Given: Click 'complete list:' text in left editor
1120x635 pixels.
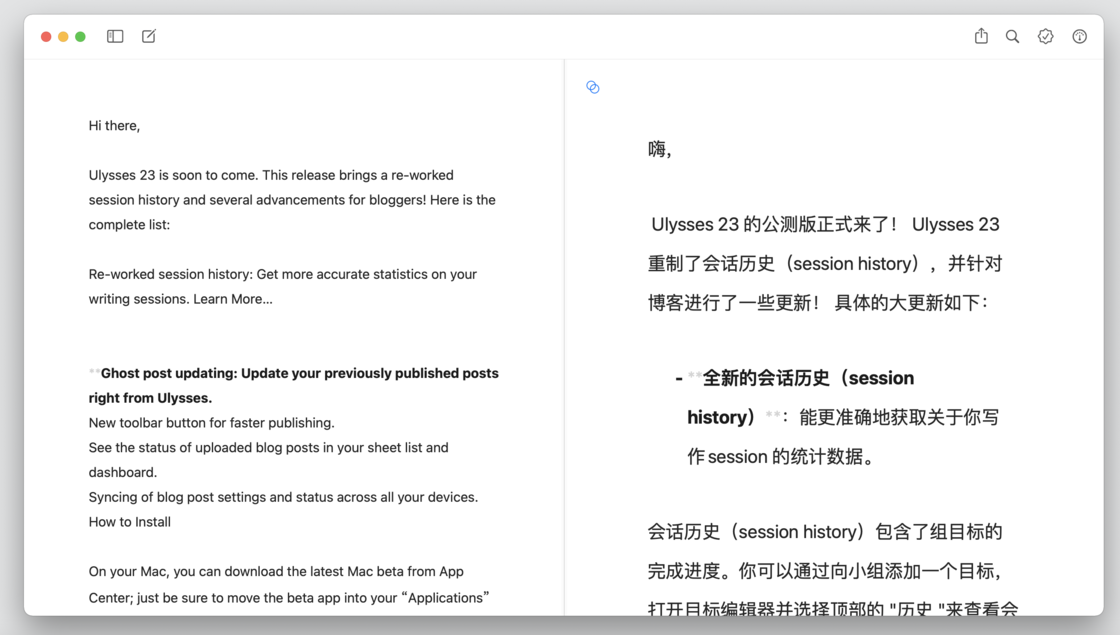Looking at the screenshot, I should pyautogui.click(x=129, y=225).
